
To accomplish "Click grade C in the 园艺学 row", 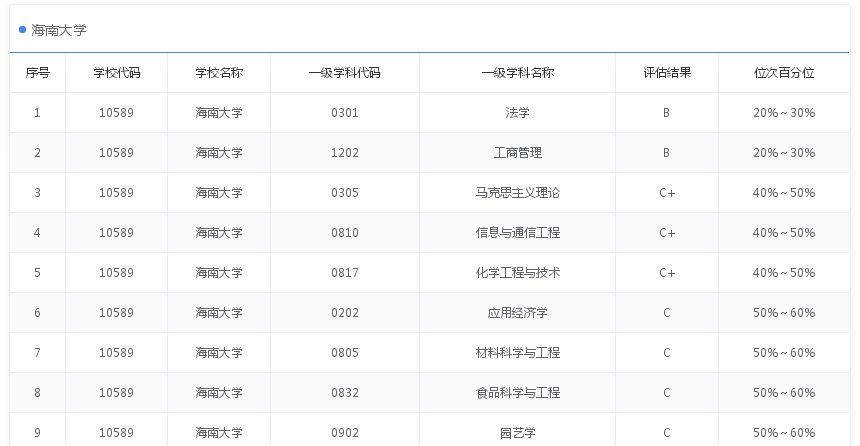I will coord(666,433).
